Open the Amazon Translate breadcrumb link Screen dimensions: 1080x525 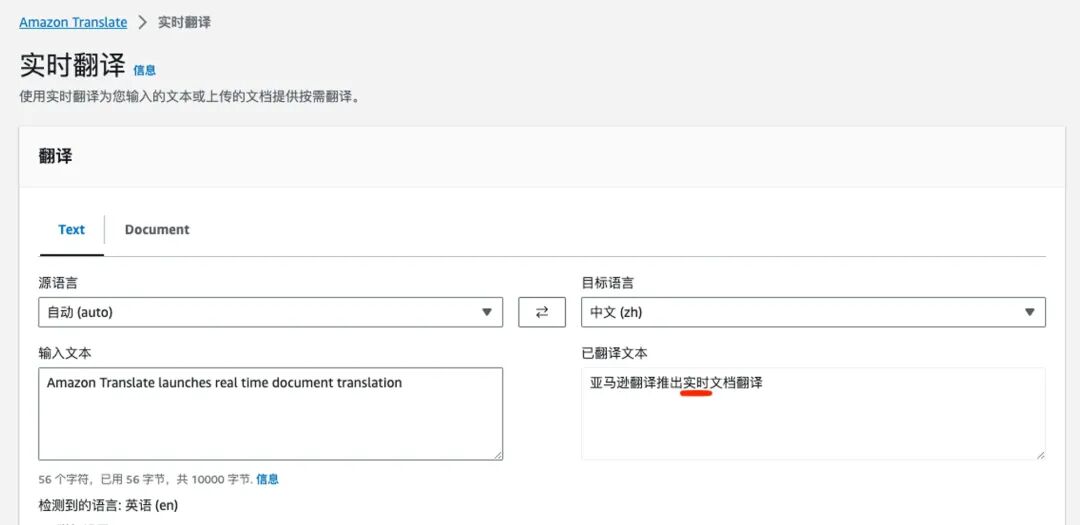pos(73,22)
